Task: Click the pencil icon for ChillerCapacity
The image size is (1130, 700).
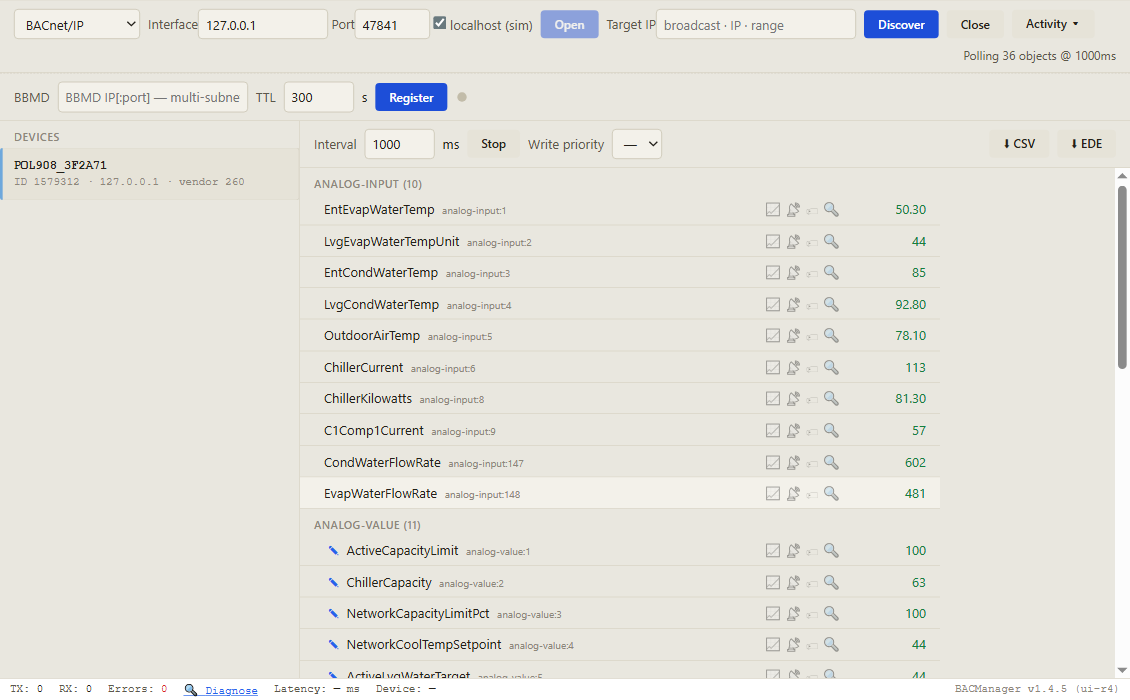Action: [333, 582]
